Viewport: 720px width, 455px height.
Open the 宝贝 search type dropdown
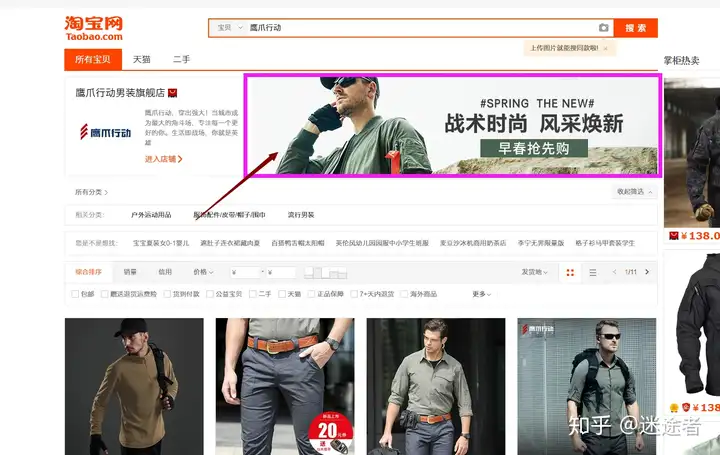[230, 28]
